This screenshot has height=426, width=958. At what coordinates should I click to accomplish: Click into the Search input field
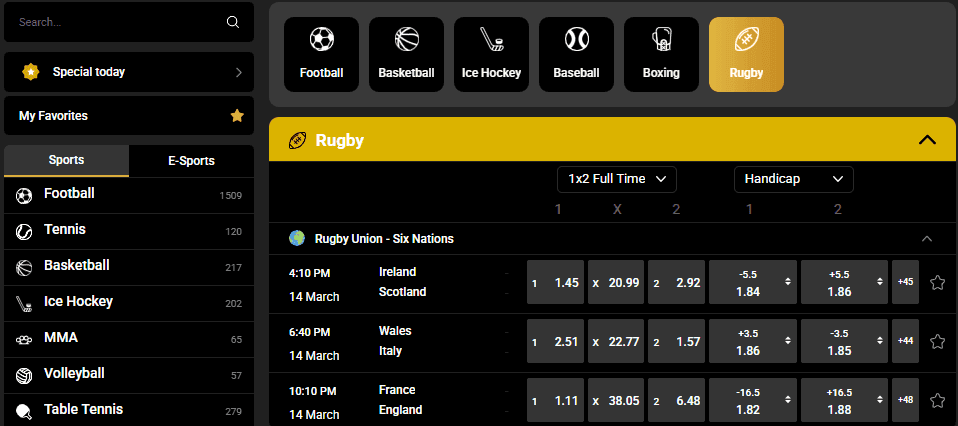click(x=129, y=22)
